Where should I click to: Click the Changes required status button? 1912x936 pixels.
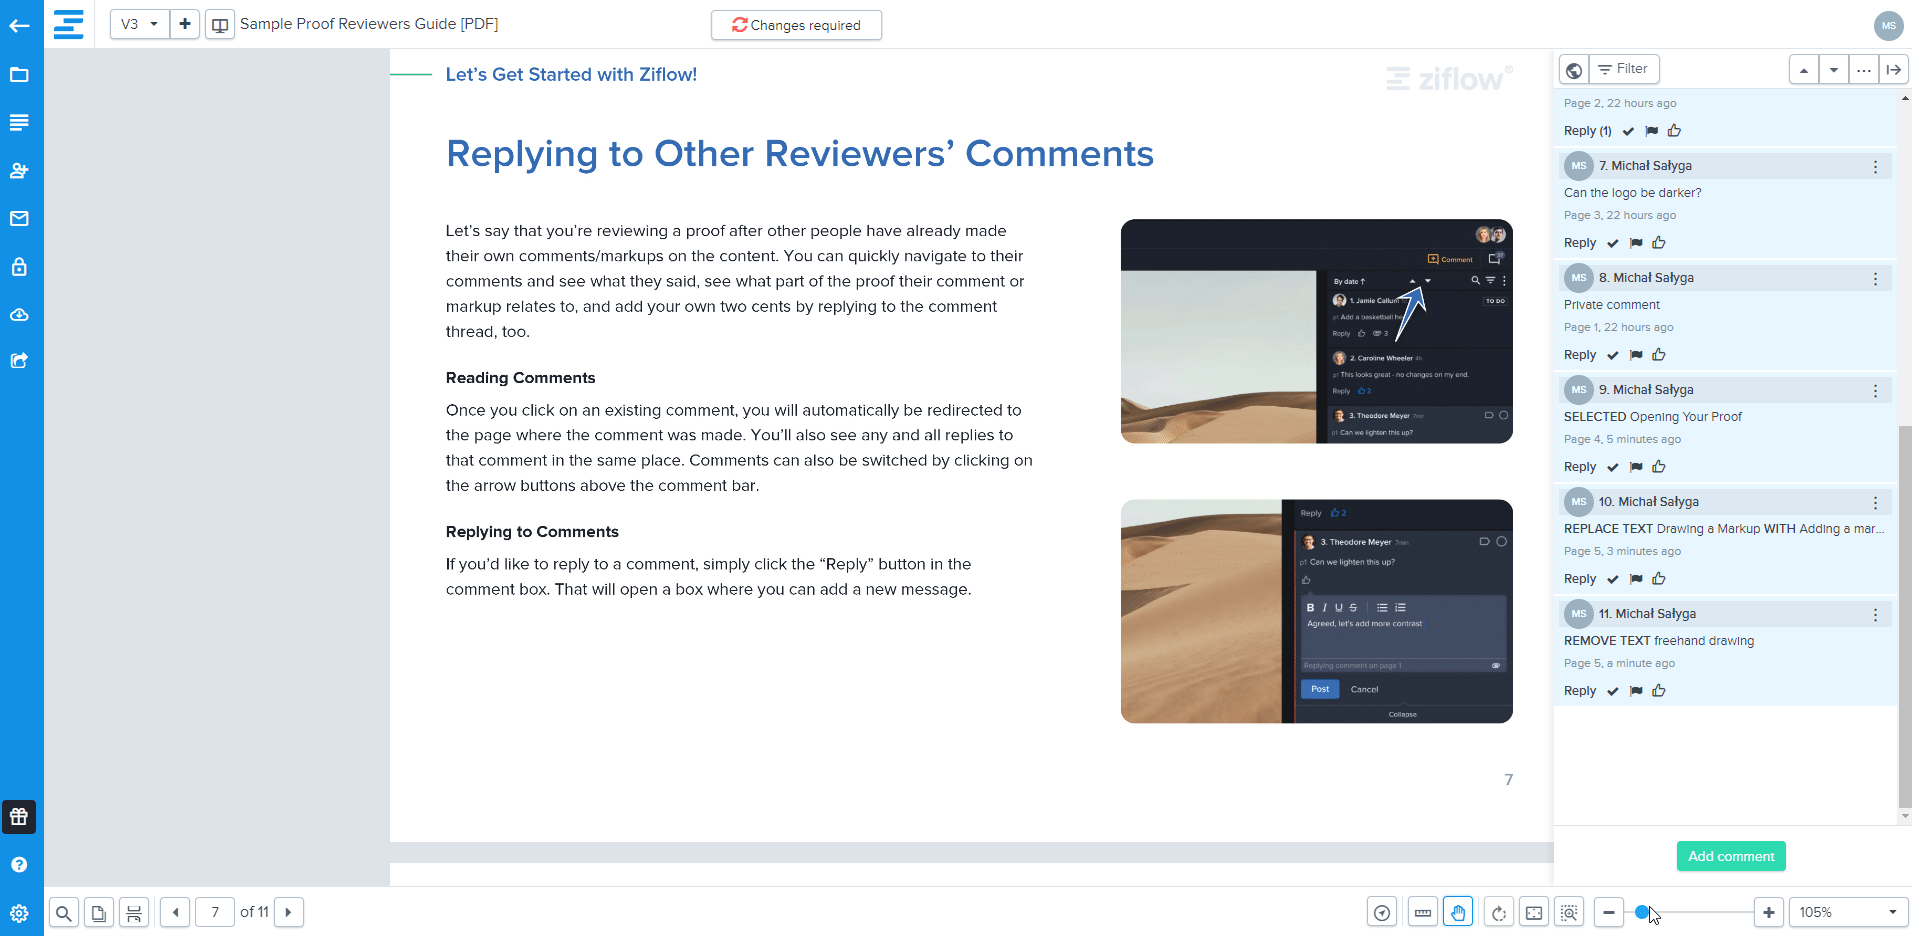[x=796, y=25]
